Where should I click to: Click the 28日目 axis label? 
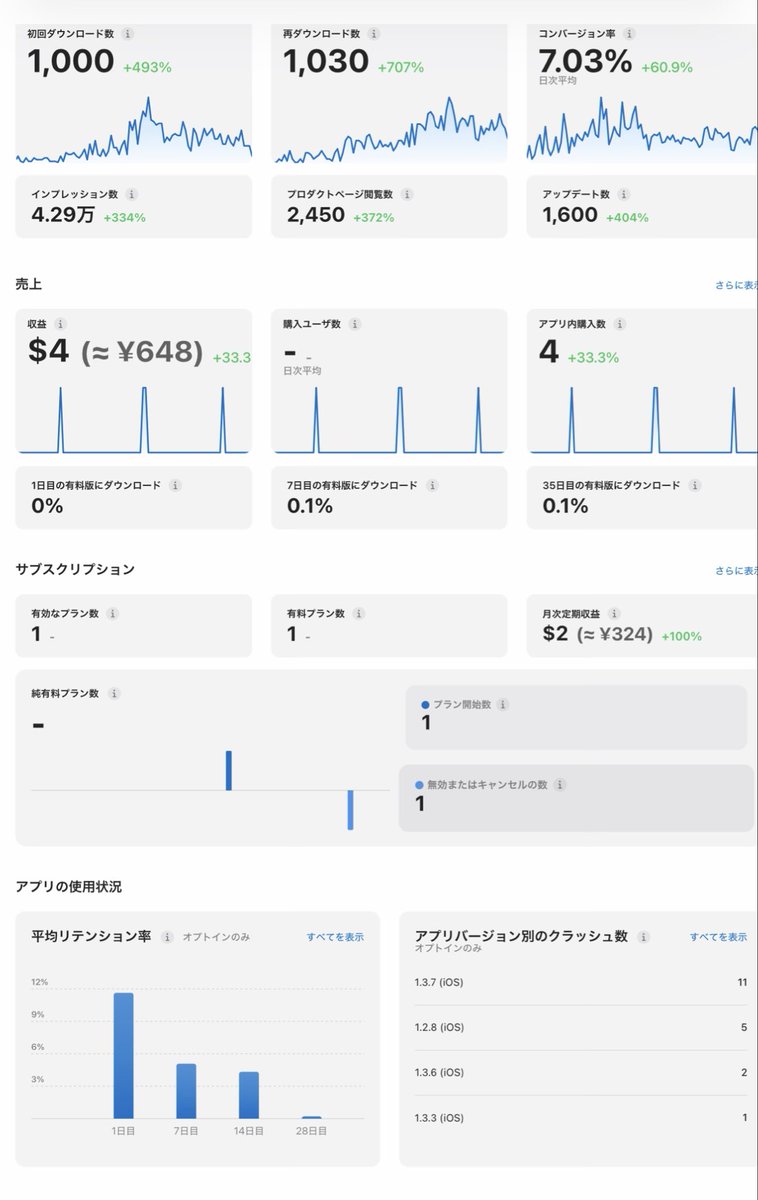pyautogui.click(x=311, y=1131)
